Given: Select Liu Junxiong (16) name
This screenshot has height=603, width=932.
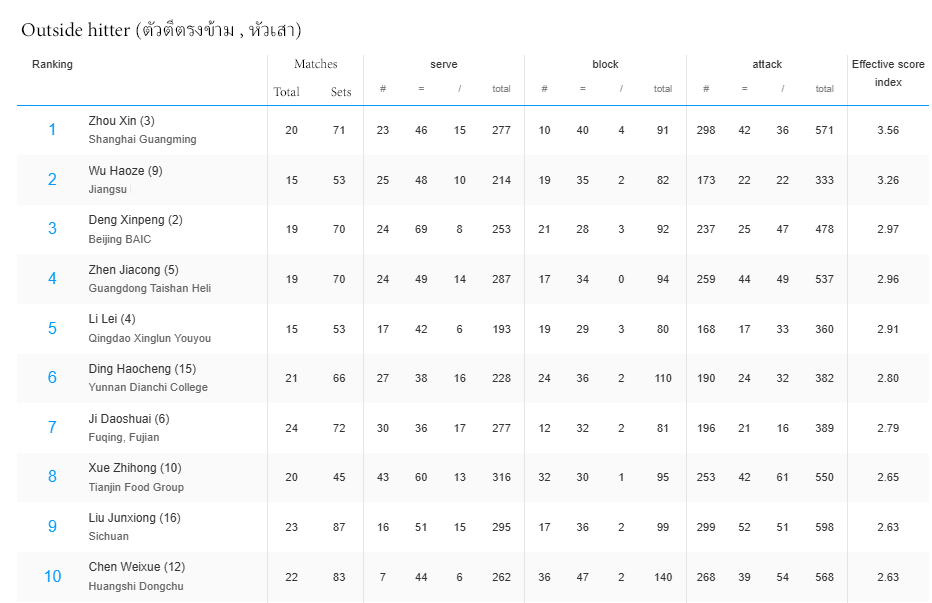Looking at the screenshot, I should coord(134,518).
